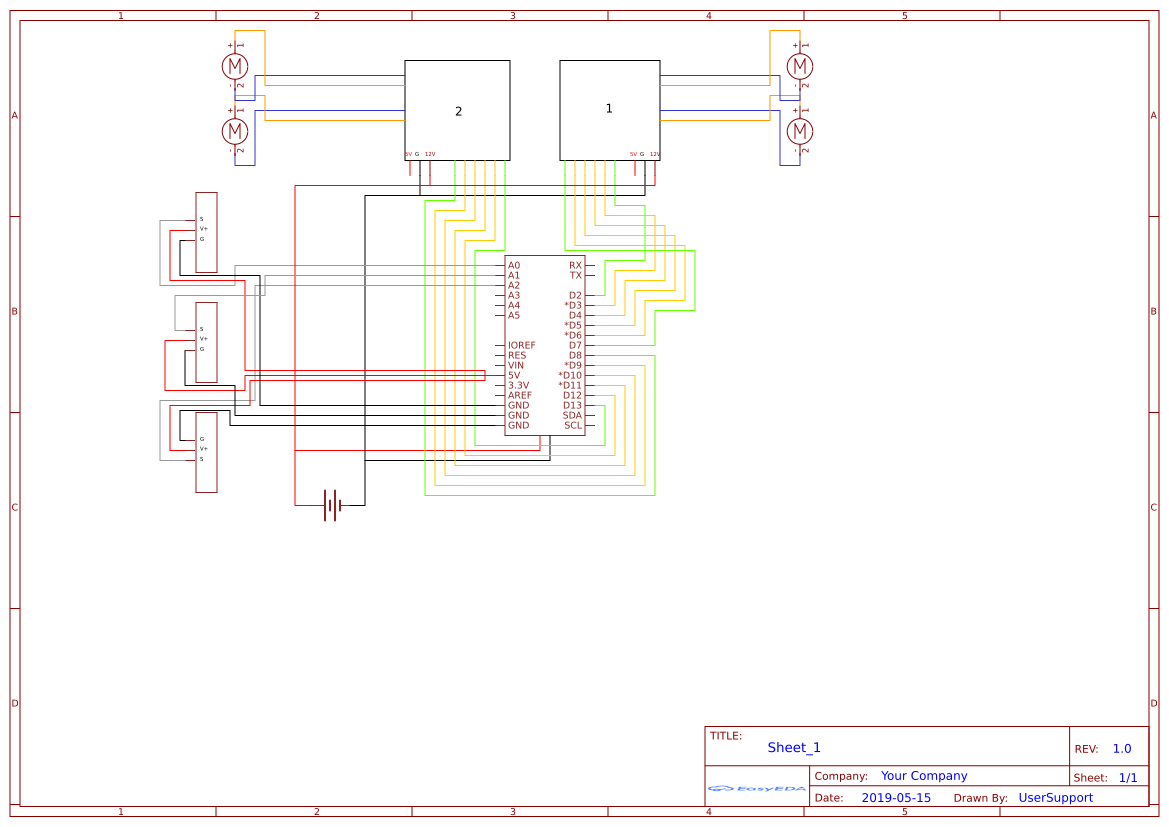
Task: Click the SDA pin label
Action: coord(573,415)
